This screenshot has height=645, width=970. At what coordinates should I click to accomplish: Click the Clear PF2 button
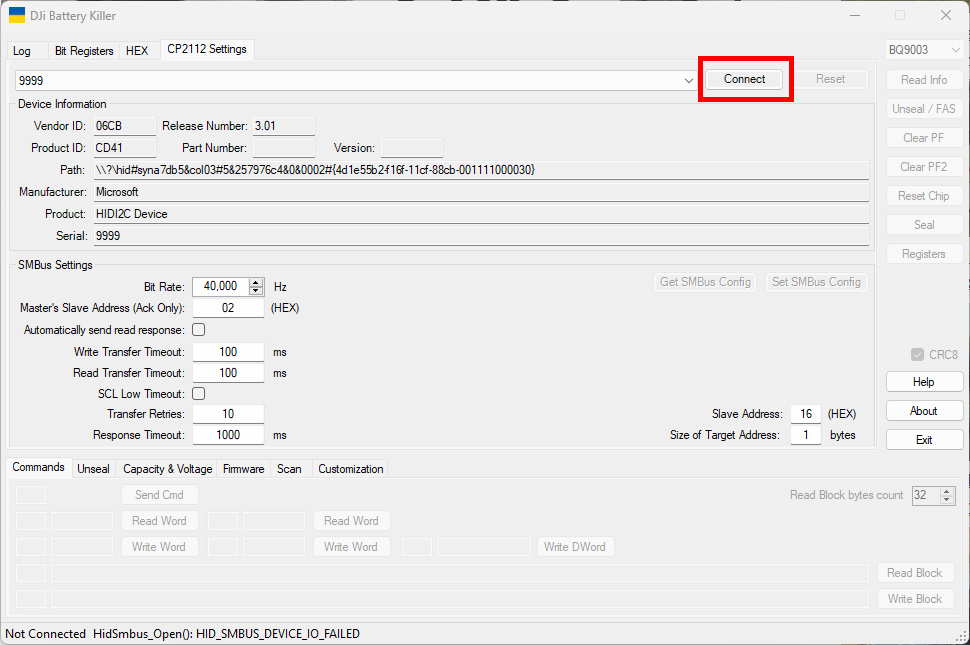924,166
